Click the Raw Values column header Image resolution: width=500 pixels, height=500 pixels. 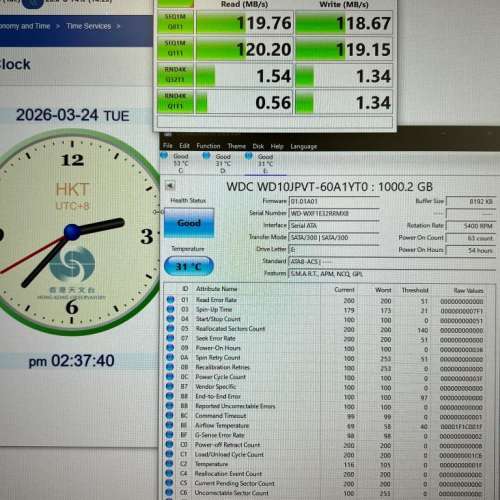coord(469,291)
